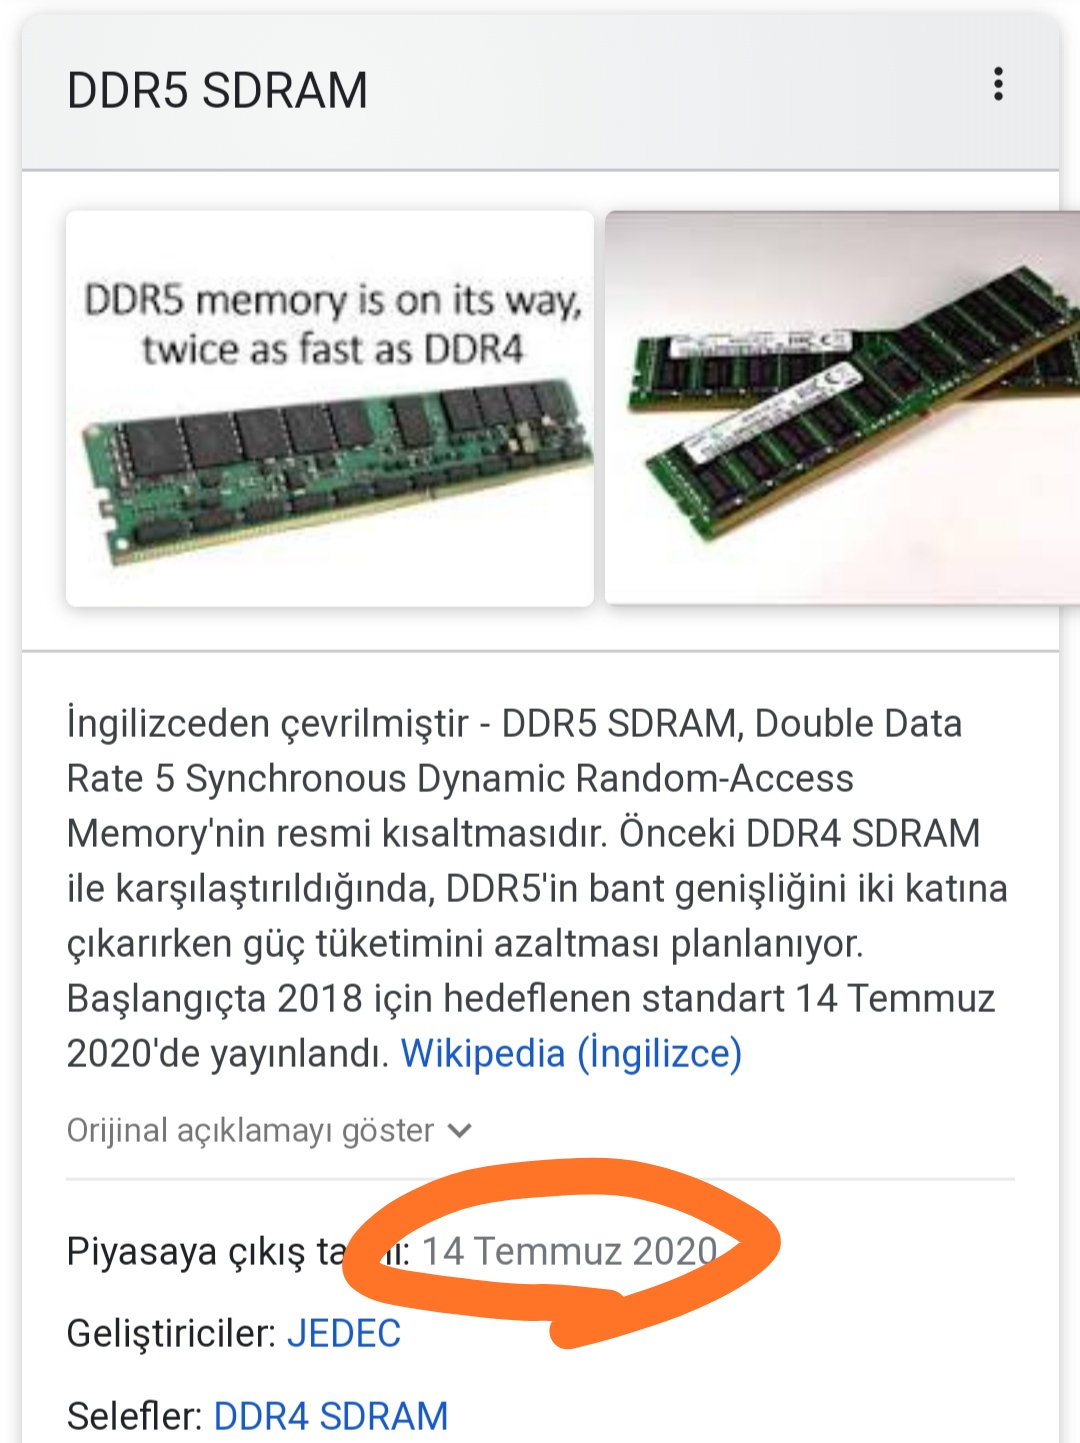Viewport: 1080px width, 1443px height.
Task: Open the crossed RAM sticks photo
Action: tap(842, 408)
